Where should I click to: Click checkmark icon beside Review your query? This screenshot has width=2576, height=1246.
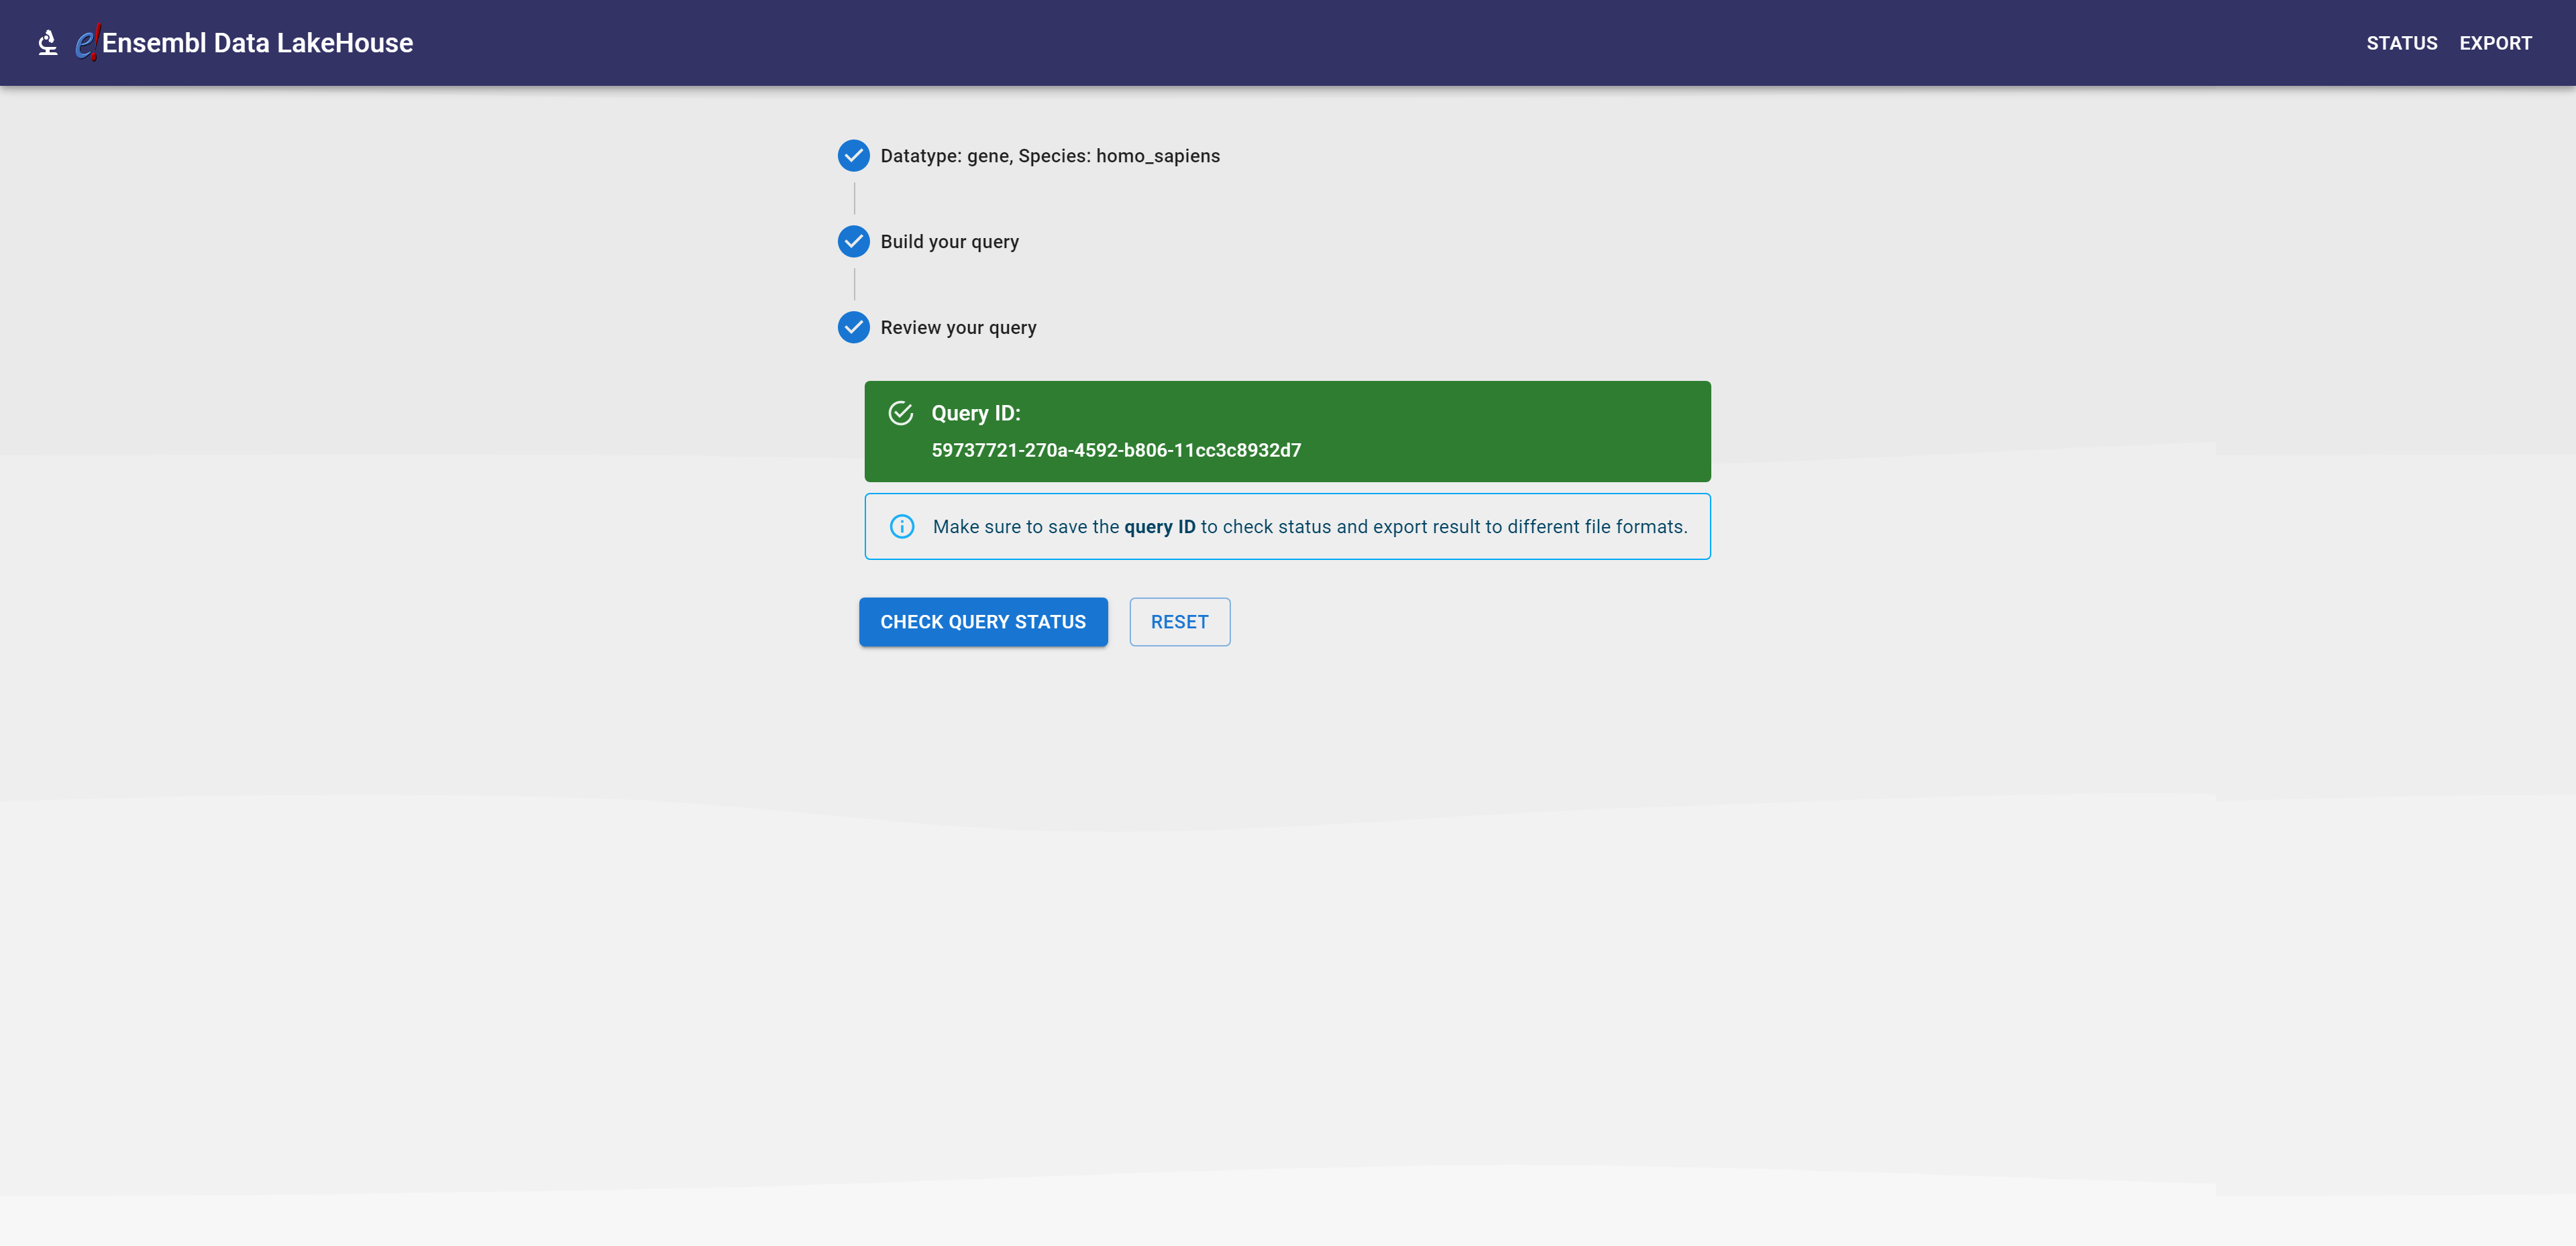click(853, 328)
